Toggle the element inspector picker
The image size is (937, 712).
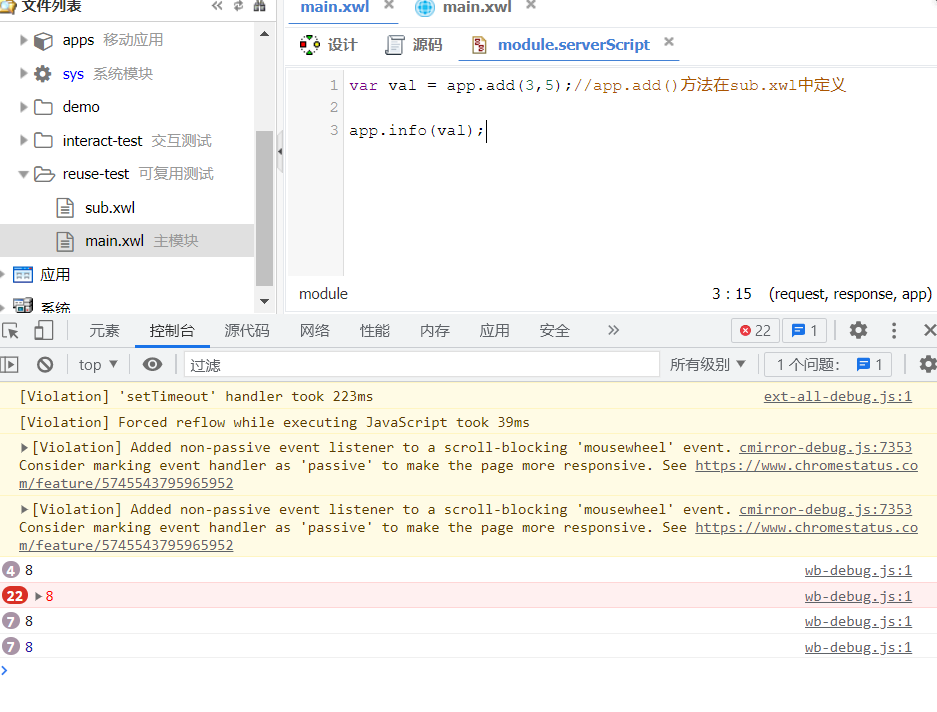[11, 331]
